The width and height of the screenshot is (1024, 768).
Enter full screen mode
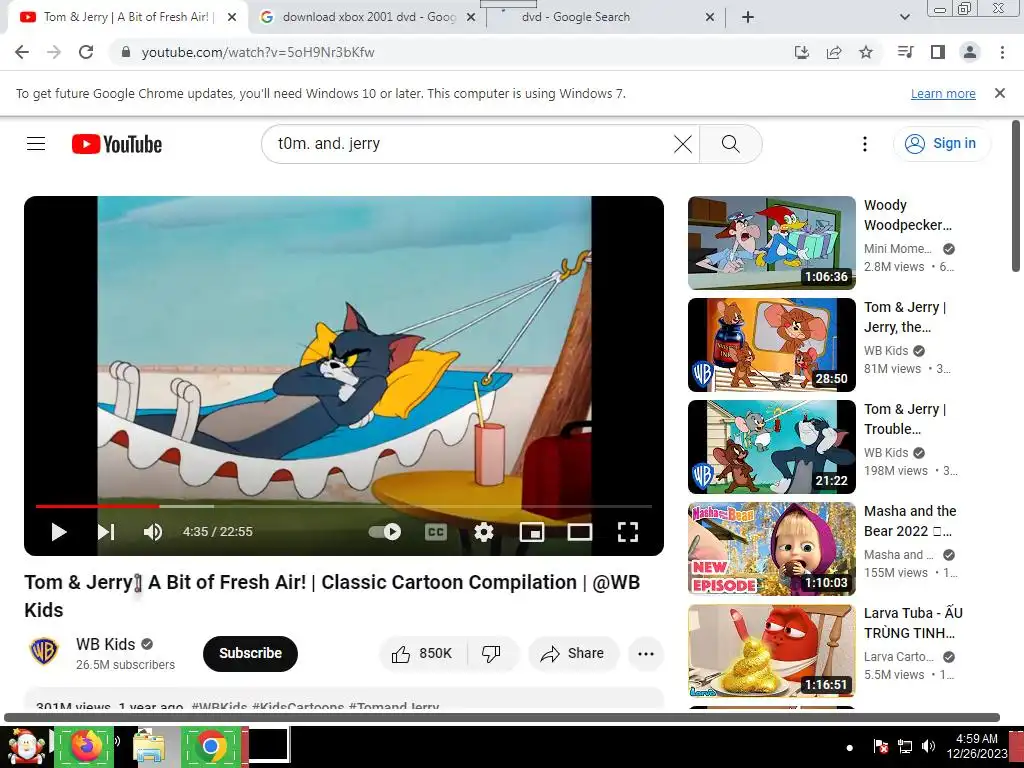(628, 532)
